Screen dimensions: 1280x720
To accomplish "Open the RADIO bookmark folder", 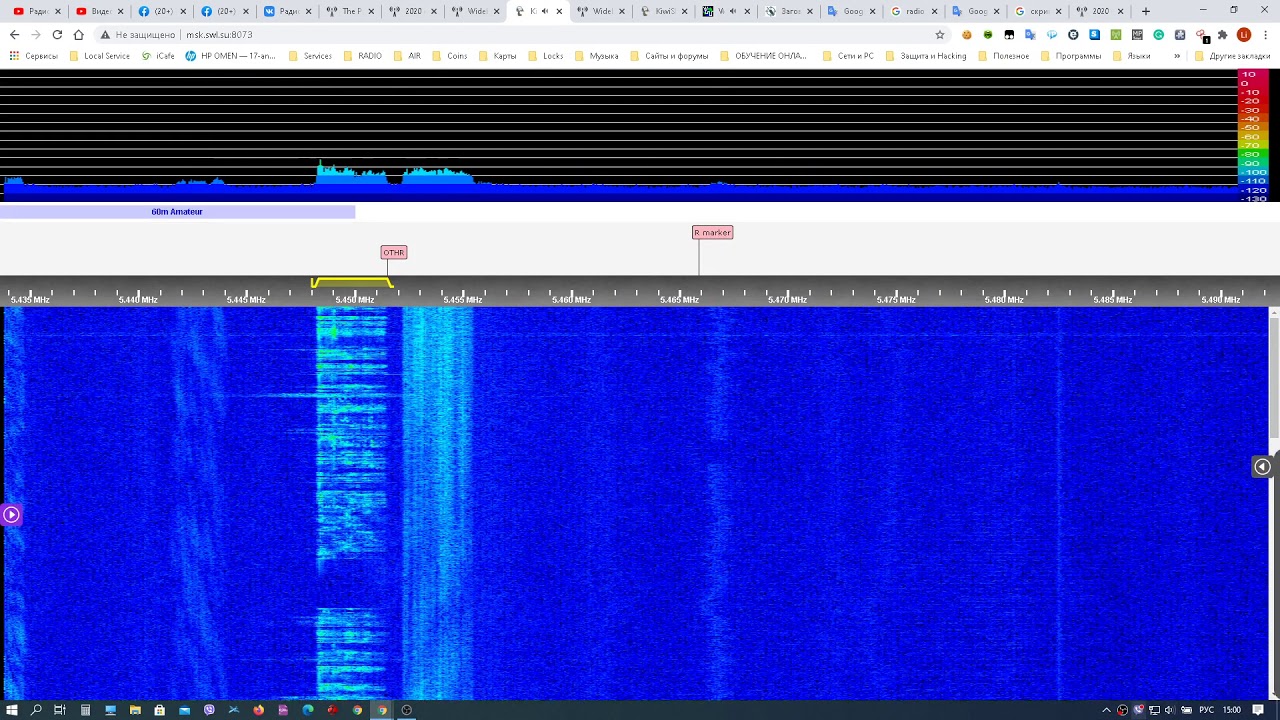I will click(x=362, y=56).
